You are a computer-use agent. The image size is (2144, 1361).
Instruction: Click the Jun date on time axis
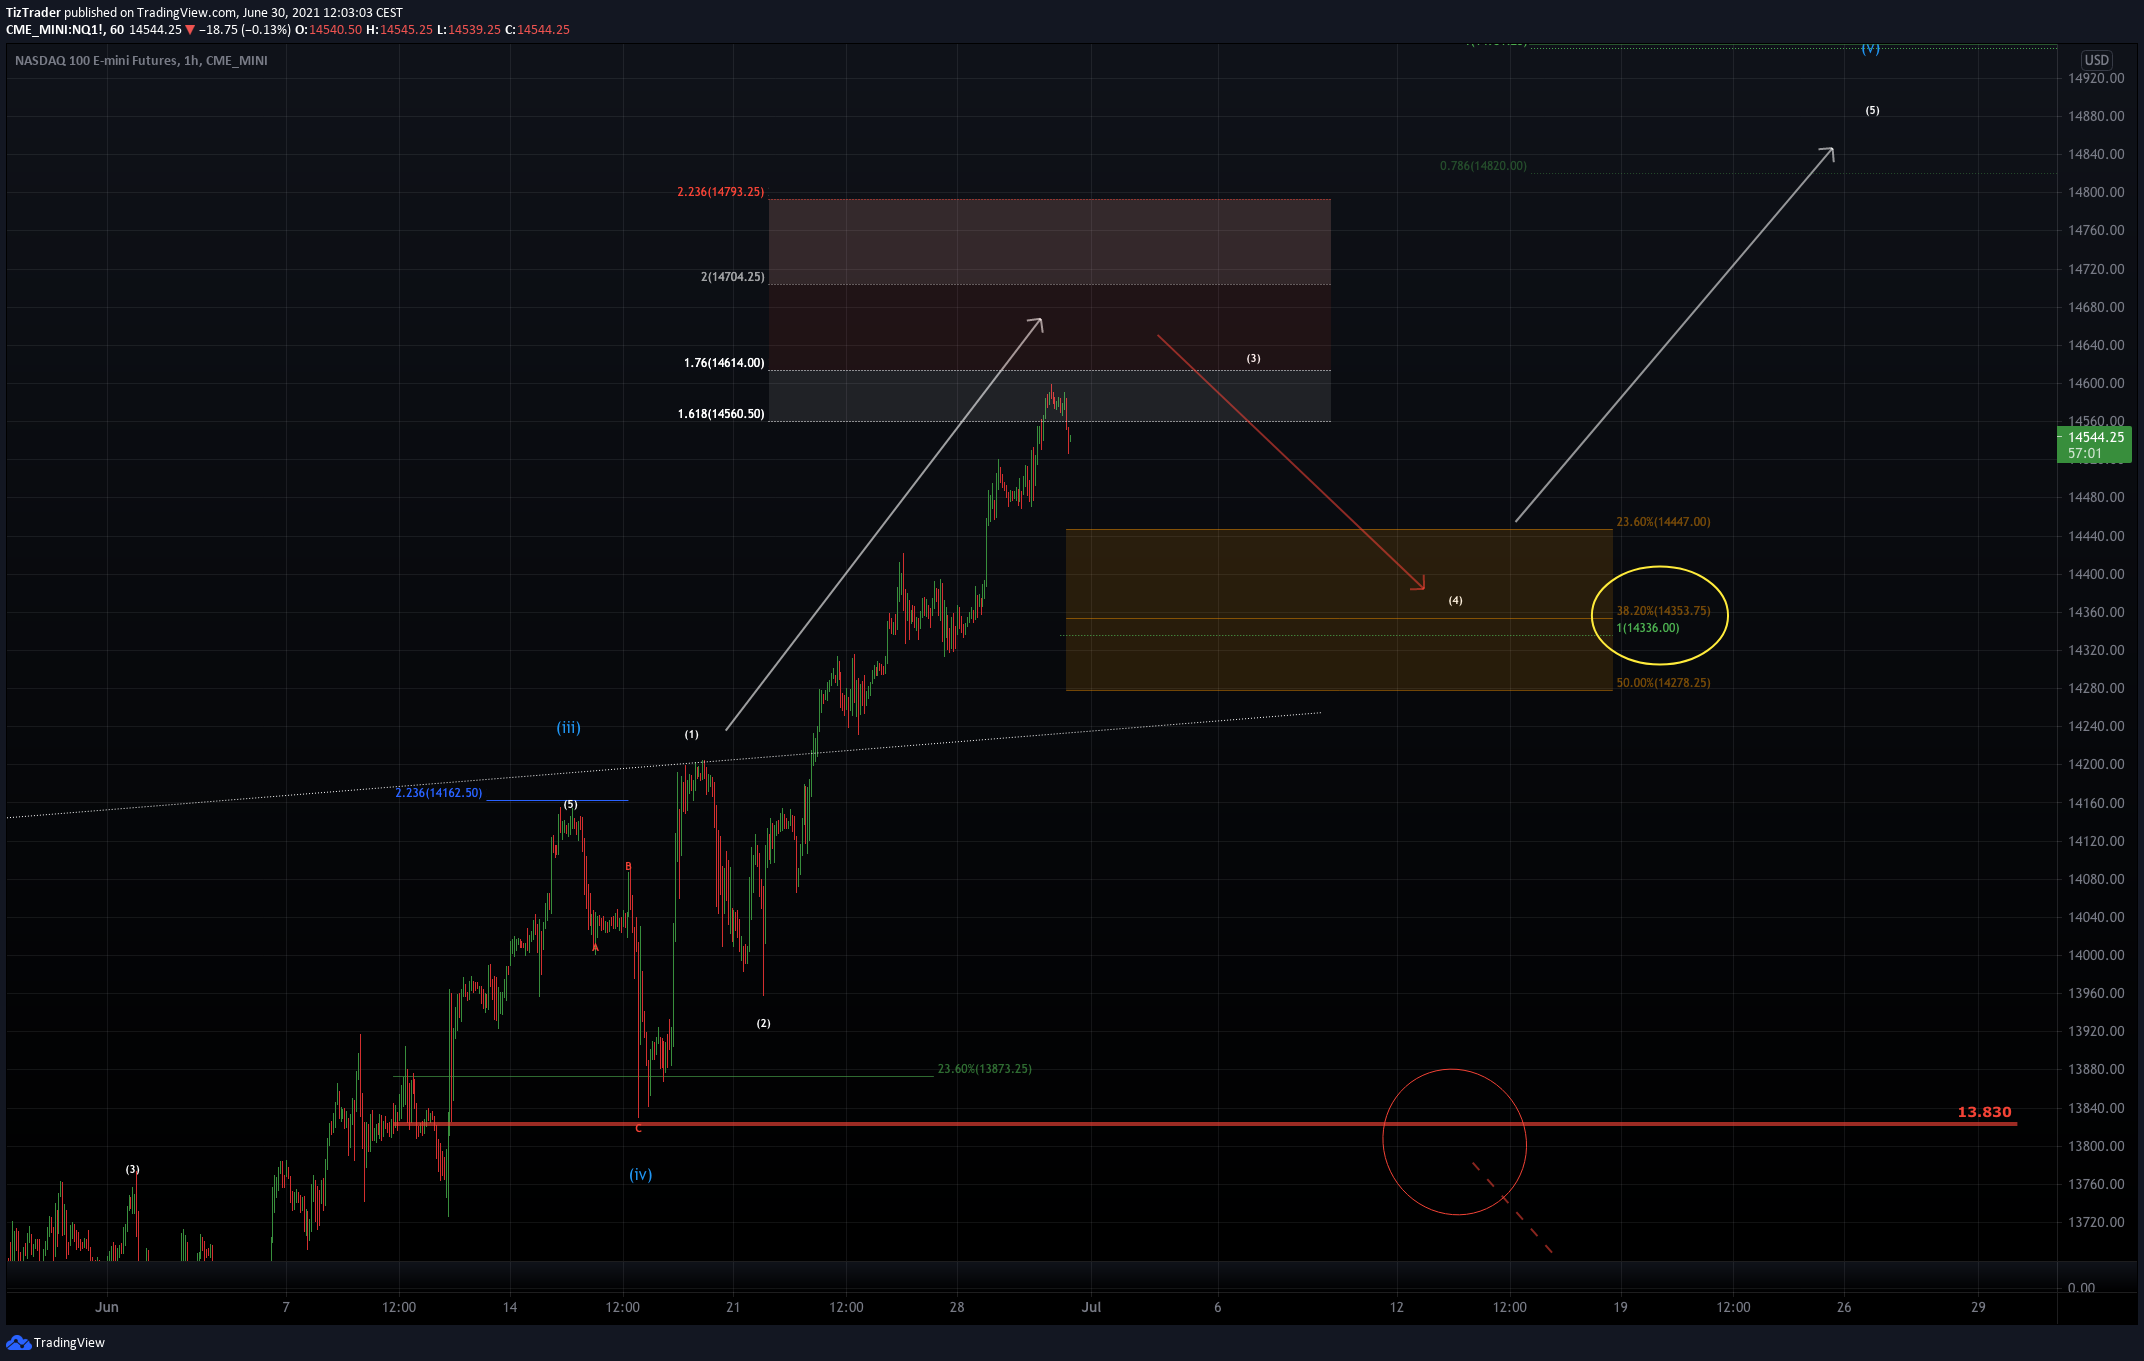click(x=107, y=1307)
